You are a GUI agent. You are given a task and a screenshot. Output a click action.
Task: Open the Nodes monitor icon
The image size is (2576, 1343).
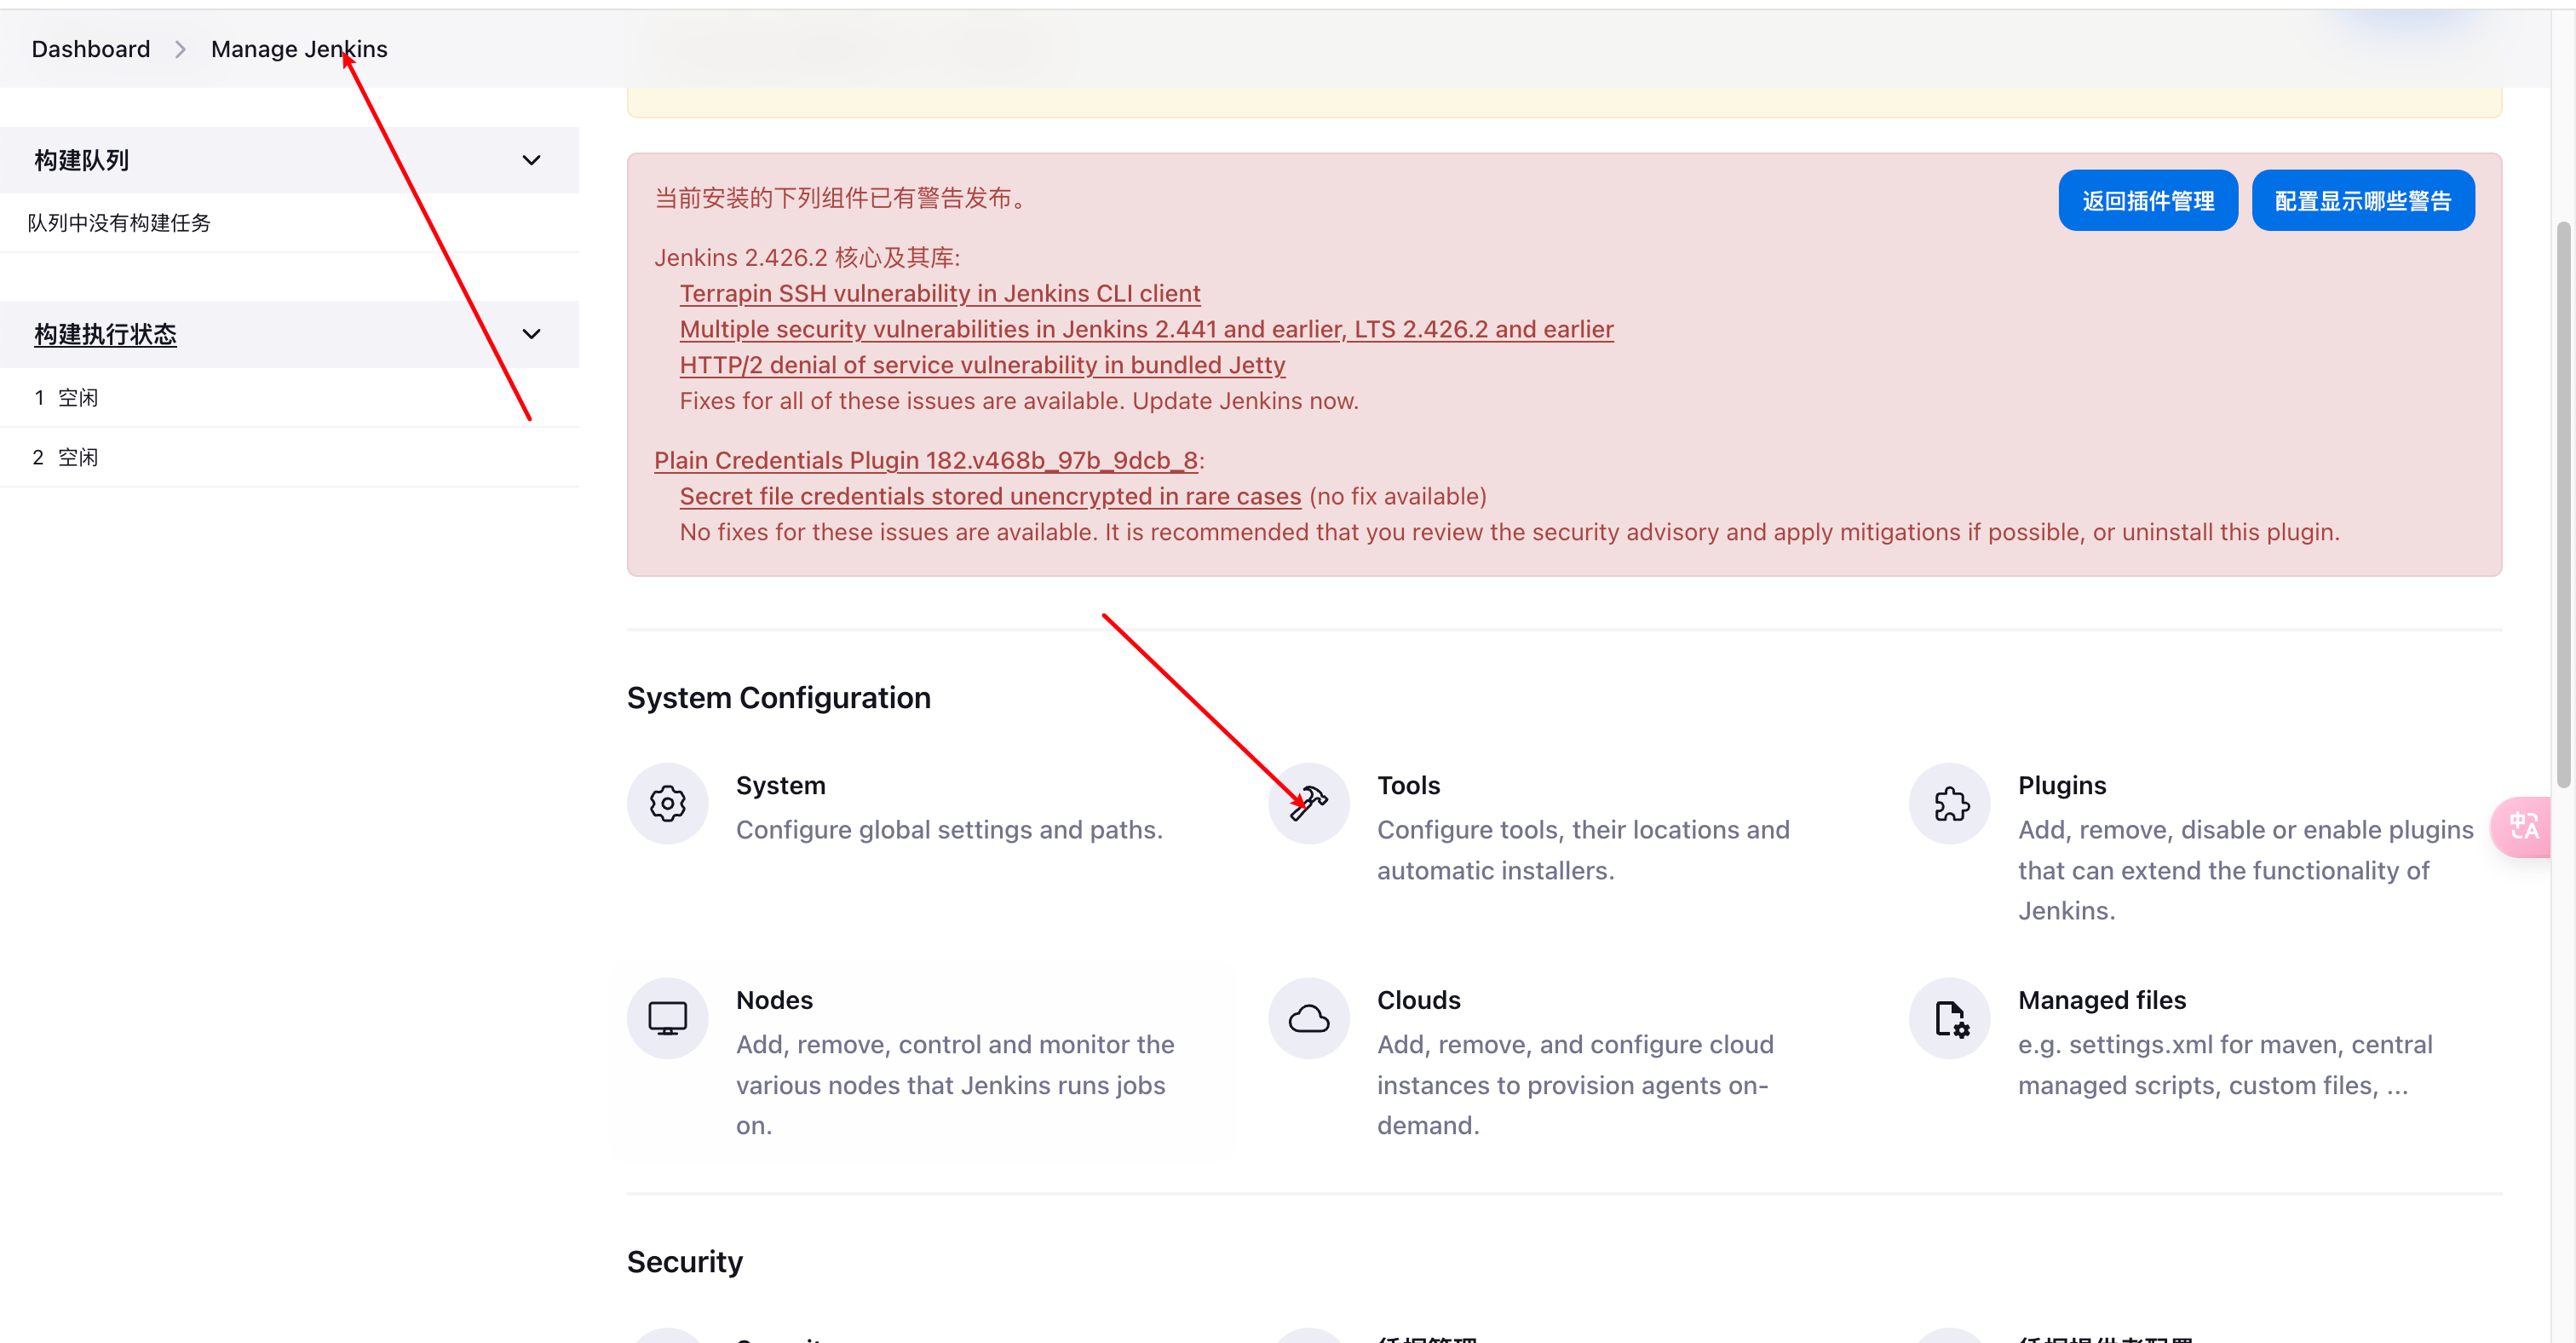point(667,1018)
